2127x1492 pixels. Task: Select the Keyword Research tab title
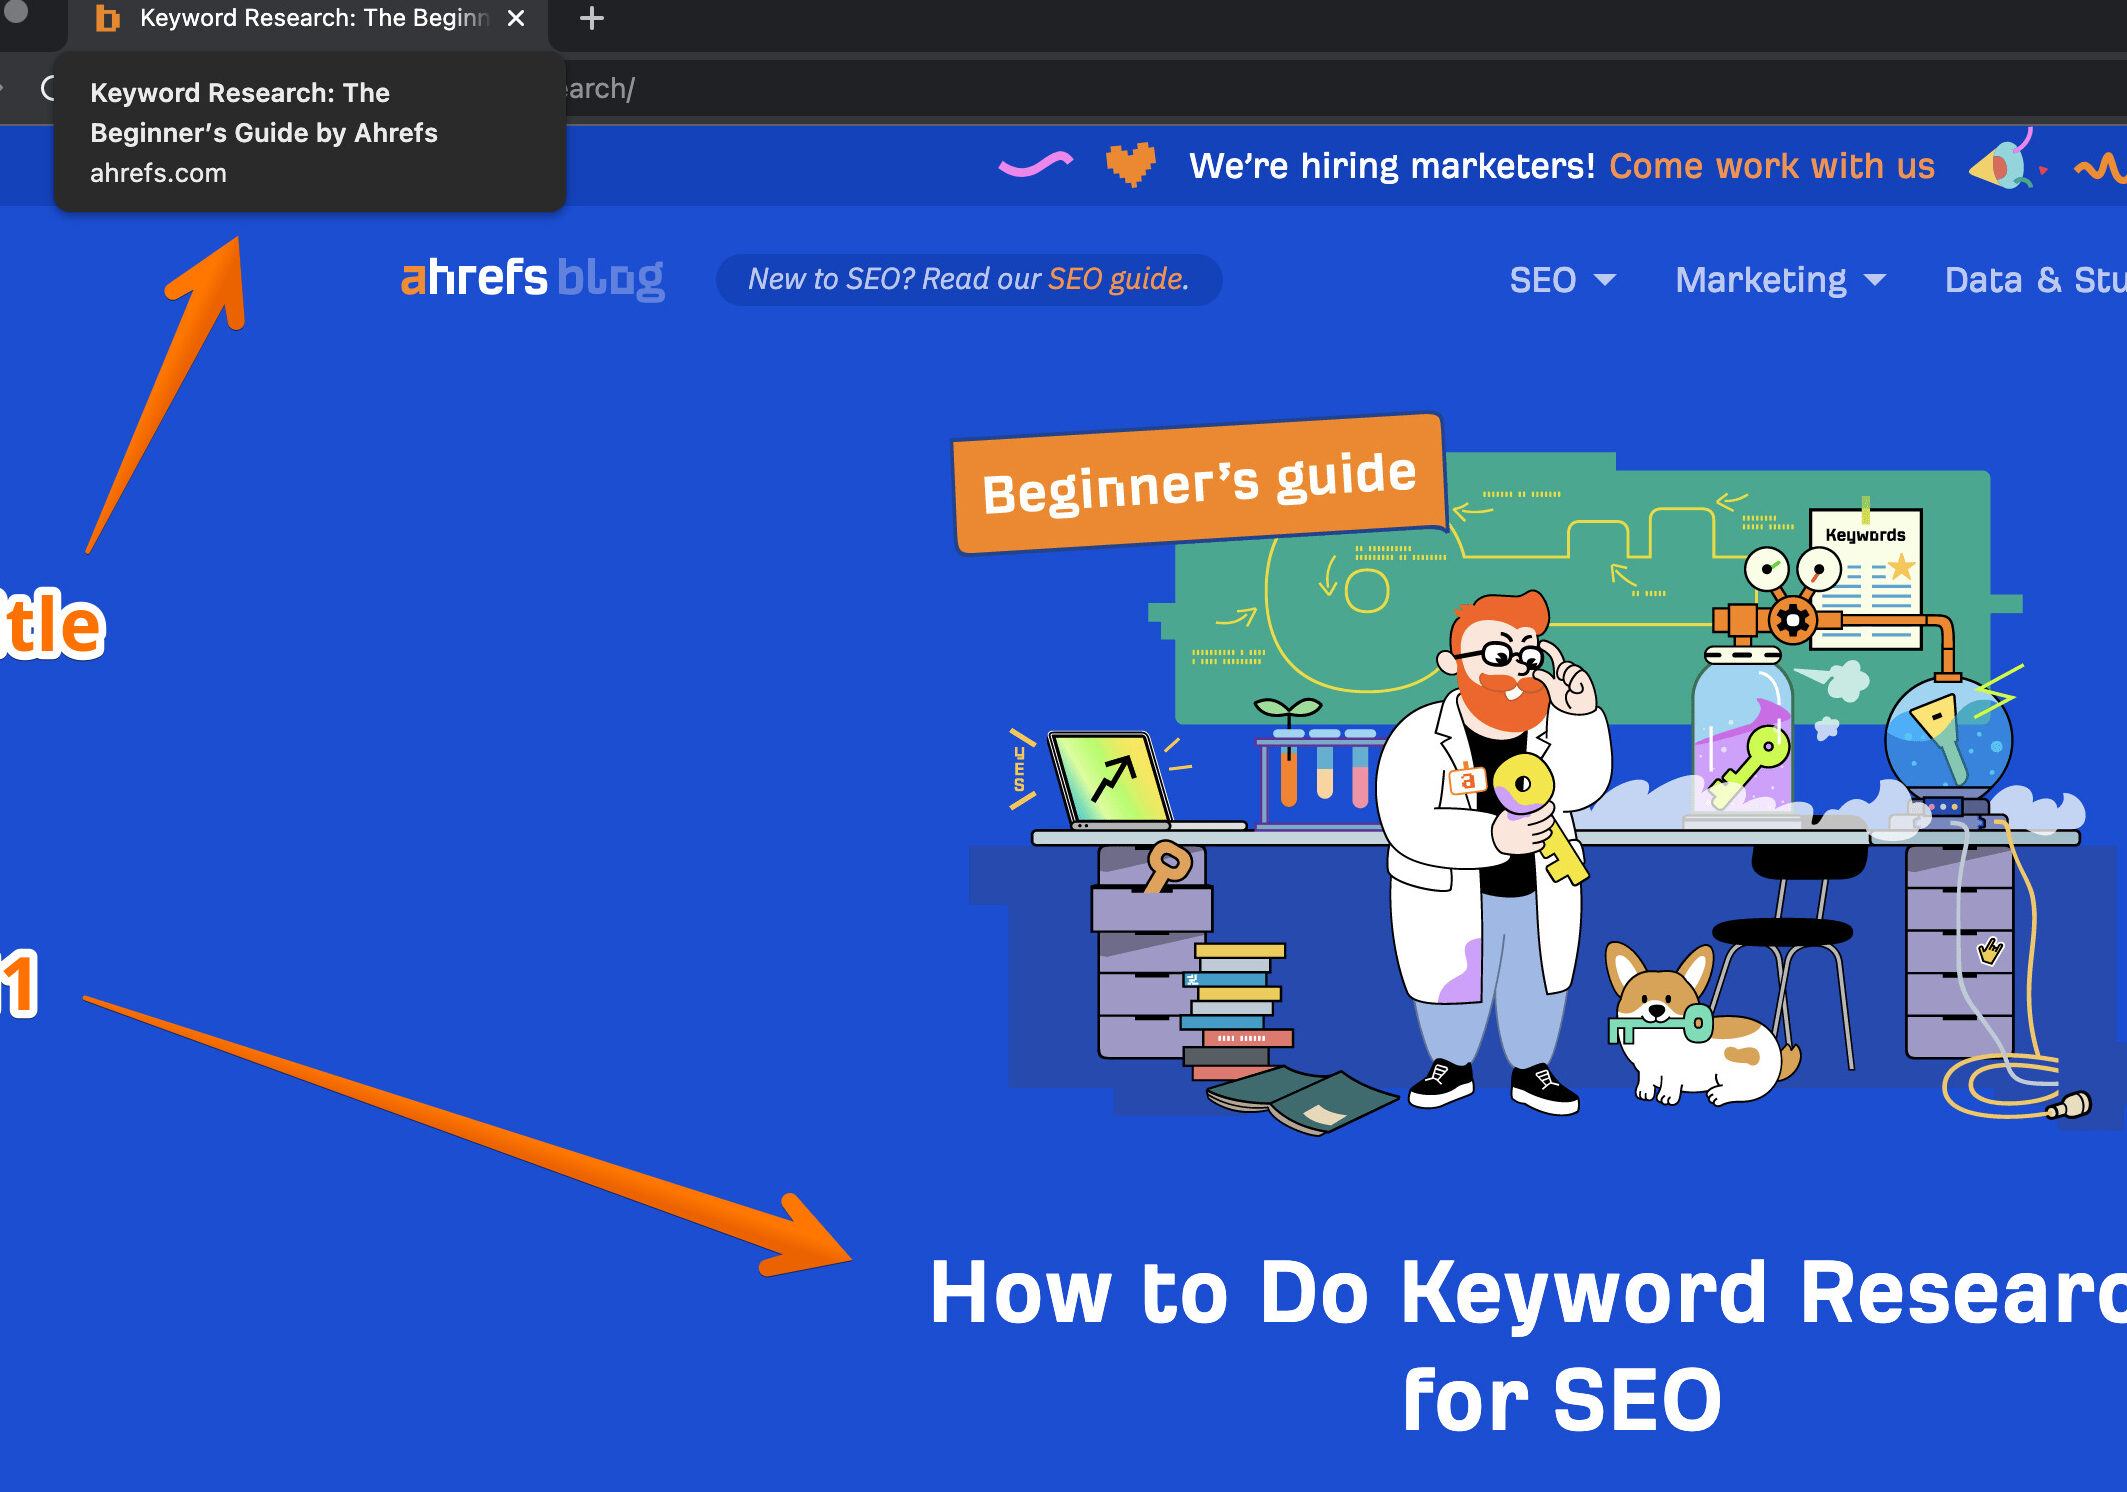(x=313, y=18)
